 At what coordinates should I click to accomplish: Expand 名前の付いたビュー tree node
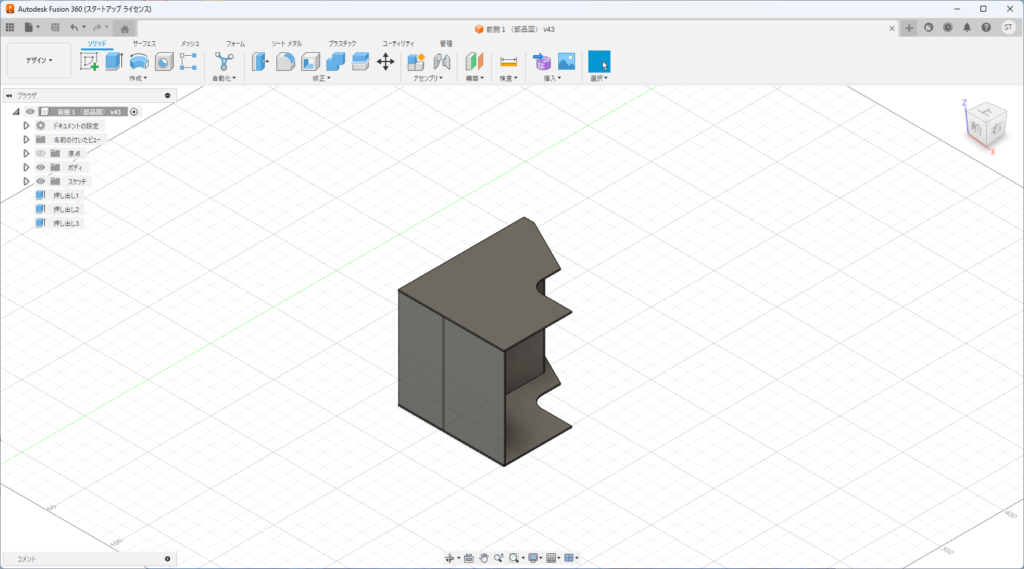[x=26, y=139]
